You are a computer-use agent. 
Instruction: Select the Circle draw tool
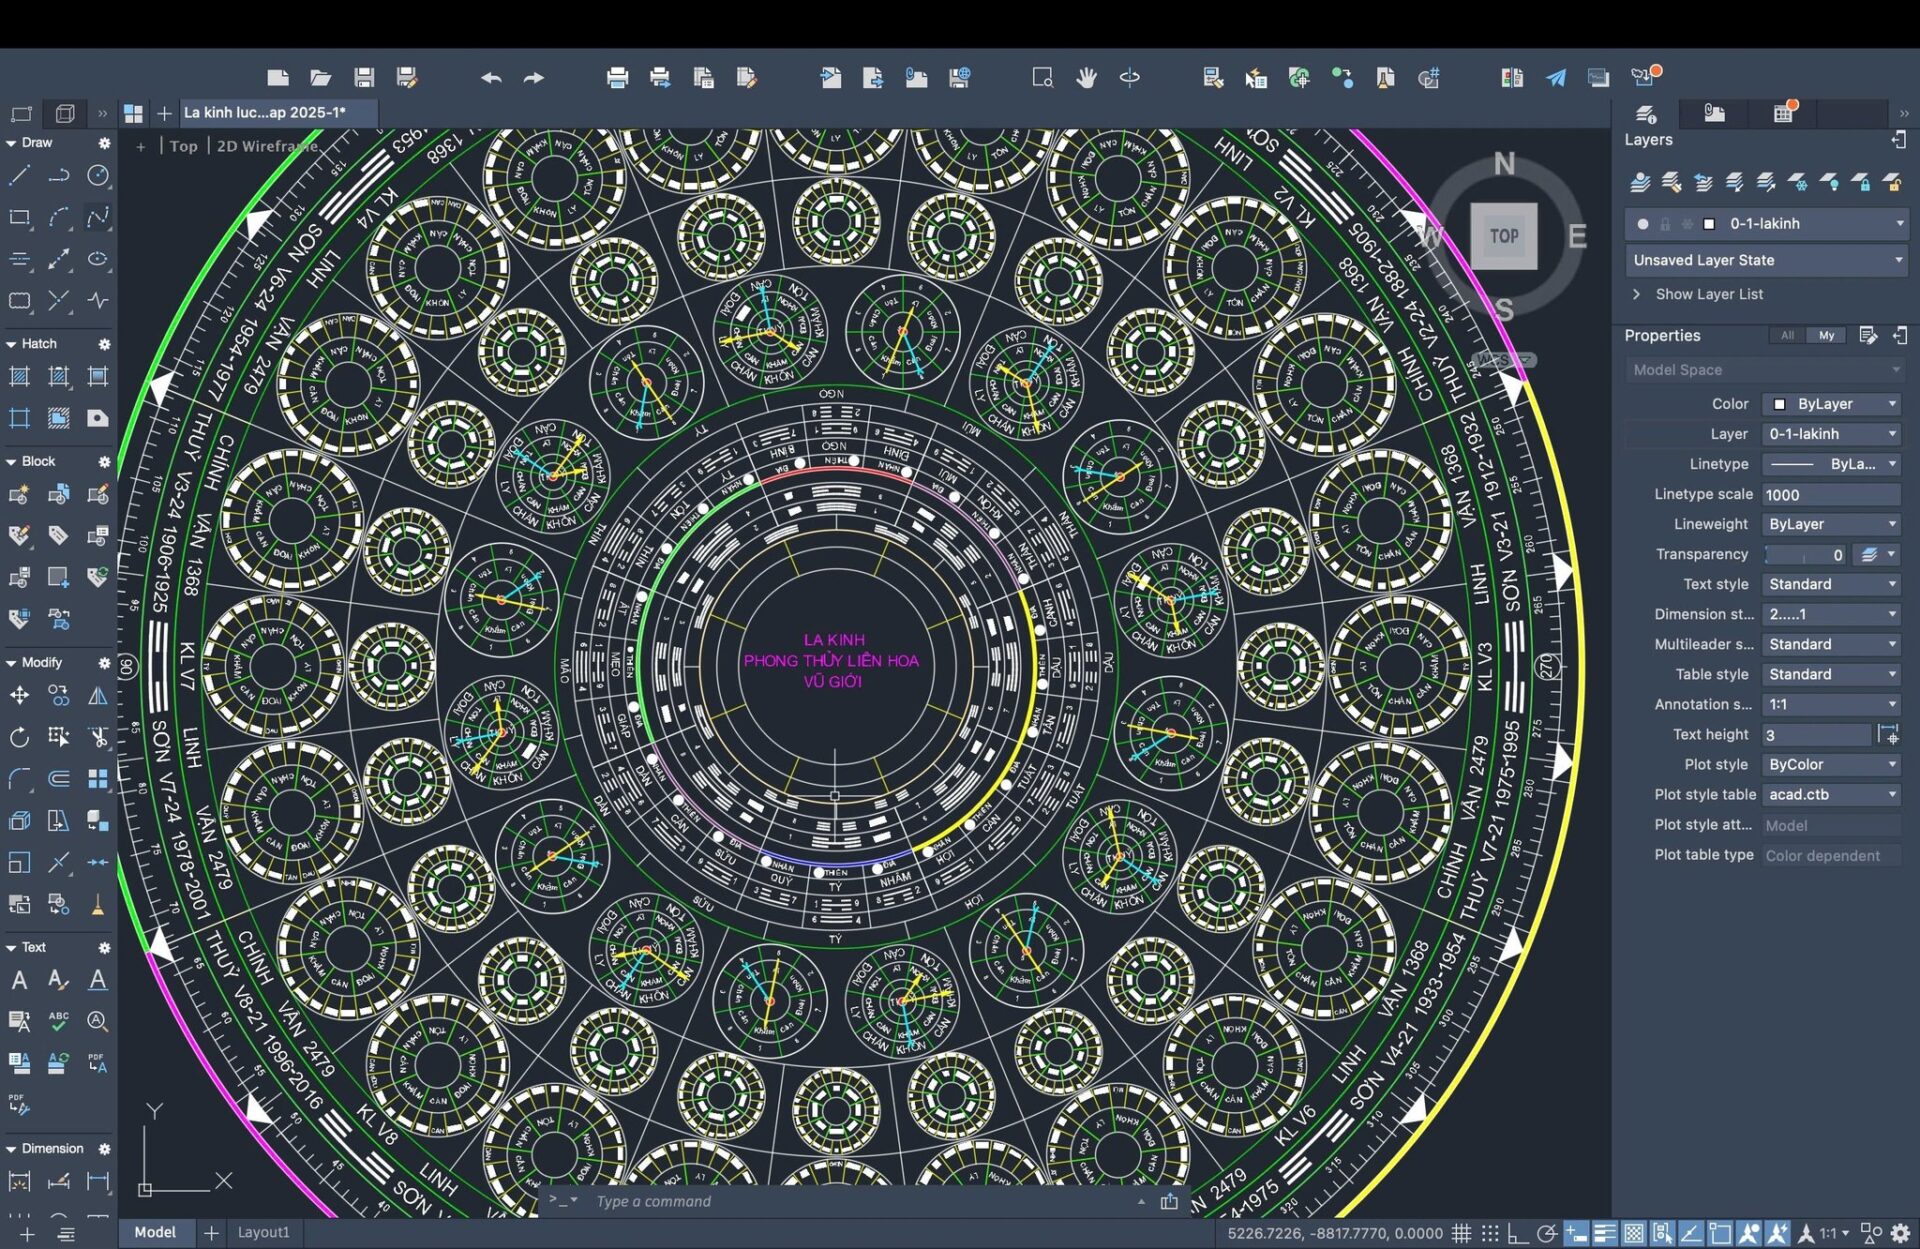click(x=98, y=176)
